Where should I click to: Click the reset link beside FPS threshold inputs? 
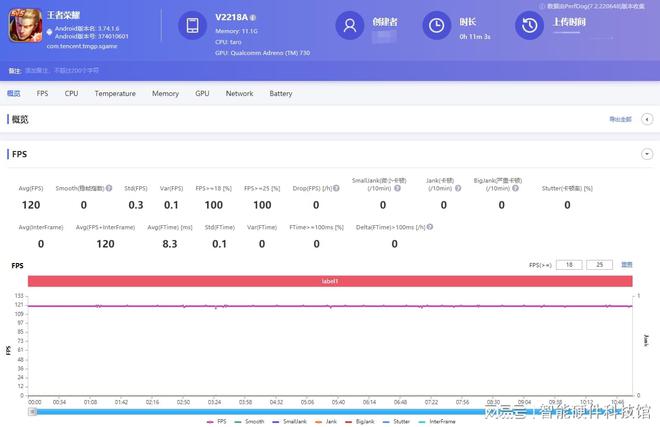(627, 265)
